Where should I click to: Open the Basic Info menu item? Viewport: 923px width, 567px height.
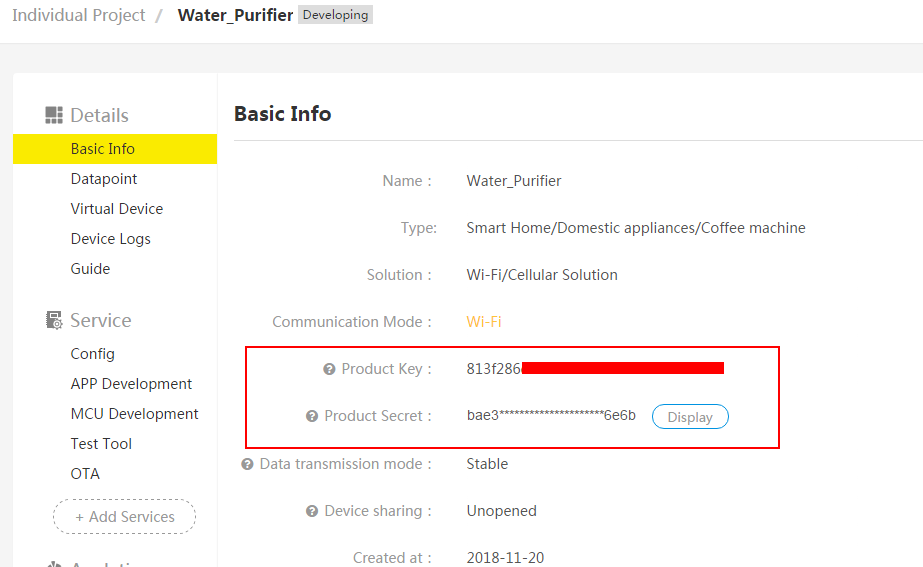(102, 149)
